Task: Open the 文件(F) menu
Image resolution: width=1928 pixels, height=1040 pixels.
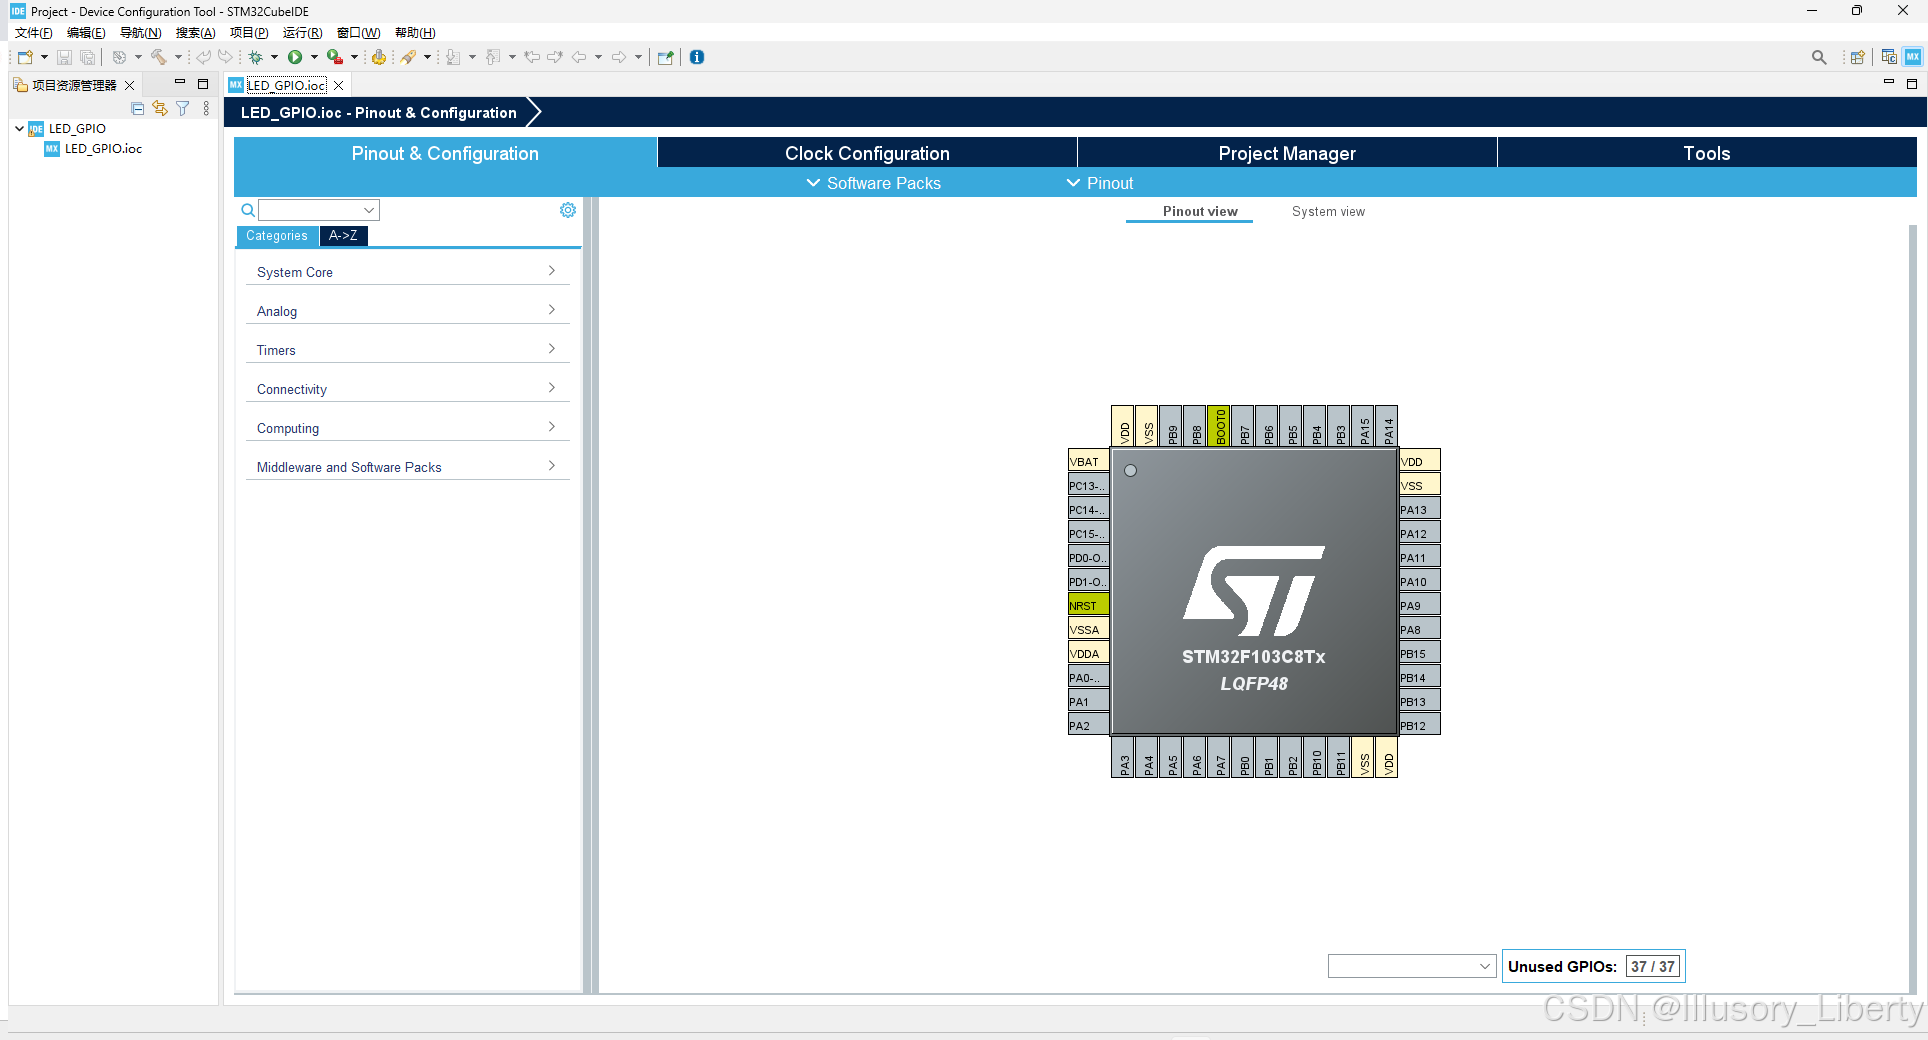Action: coord(33,33)
